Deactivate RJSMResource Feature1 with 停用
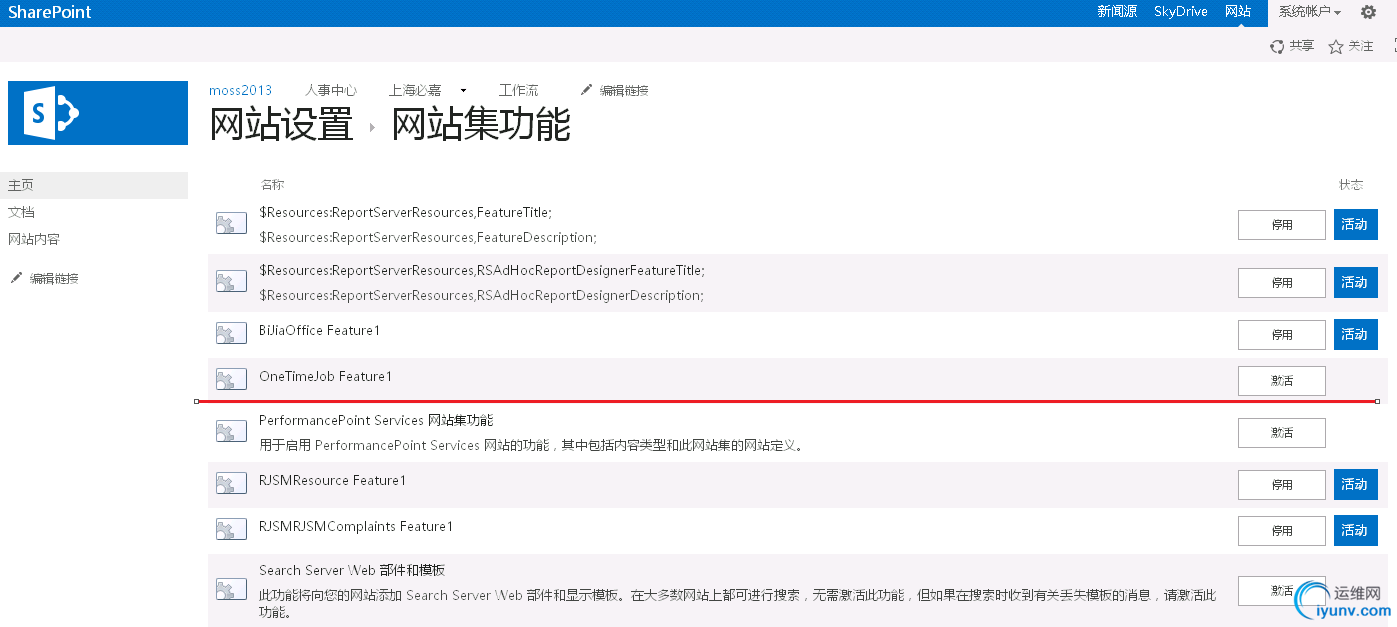Viewport: 1397px width, 627px height. click(x=1282, y=485)
